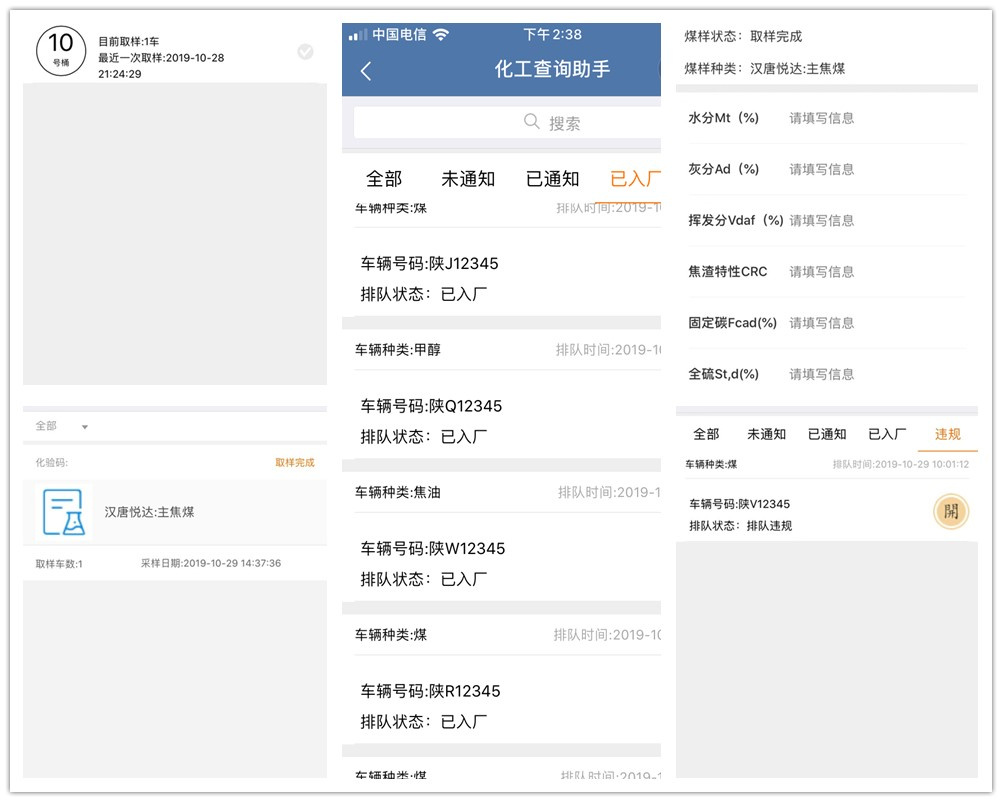The width and height of the screenshot is (1002, 802).
Task: Open the 陕Q12345 甲醇 vehicle record
Action: (500, 406)
